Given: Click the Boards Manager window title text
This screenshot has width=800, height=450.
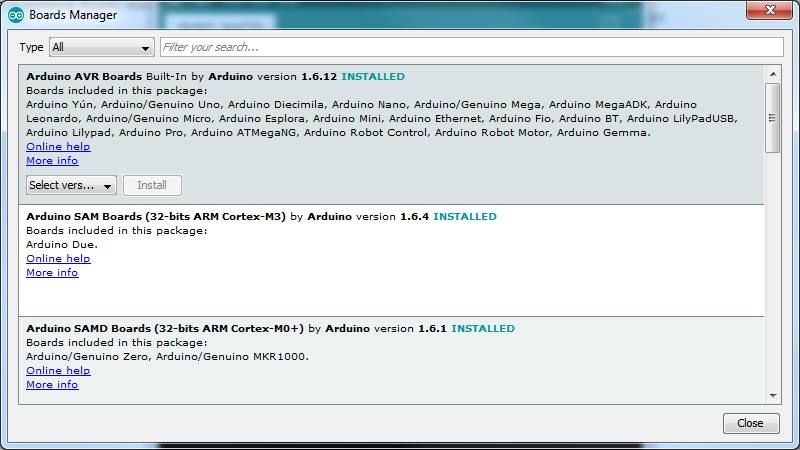Looking at the screenshot, I should [x=73, y=15].
